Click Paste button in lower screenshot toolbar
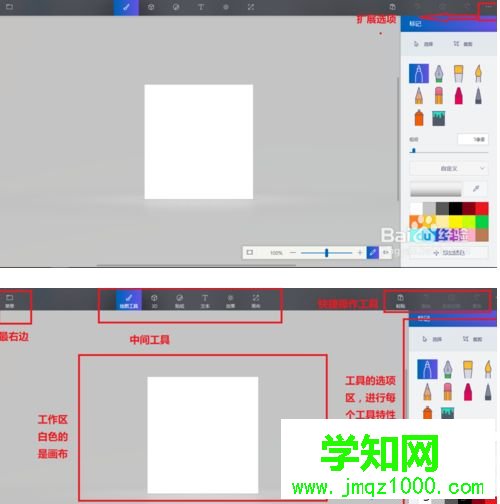 pyautogui.click(x=400, y=301)
